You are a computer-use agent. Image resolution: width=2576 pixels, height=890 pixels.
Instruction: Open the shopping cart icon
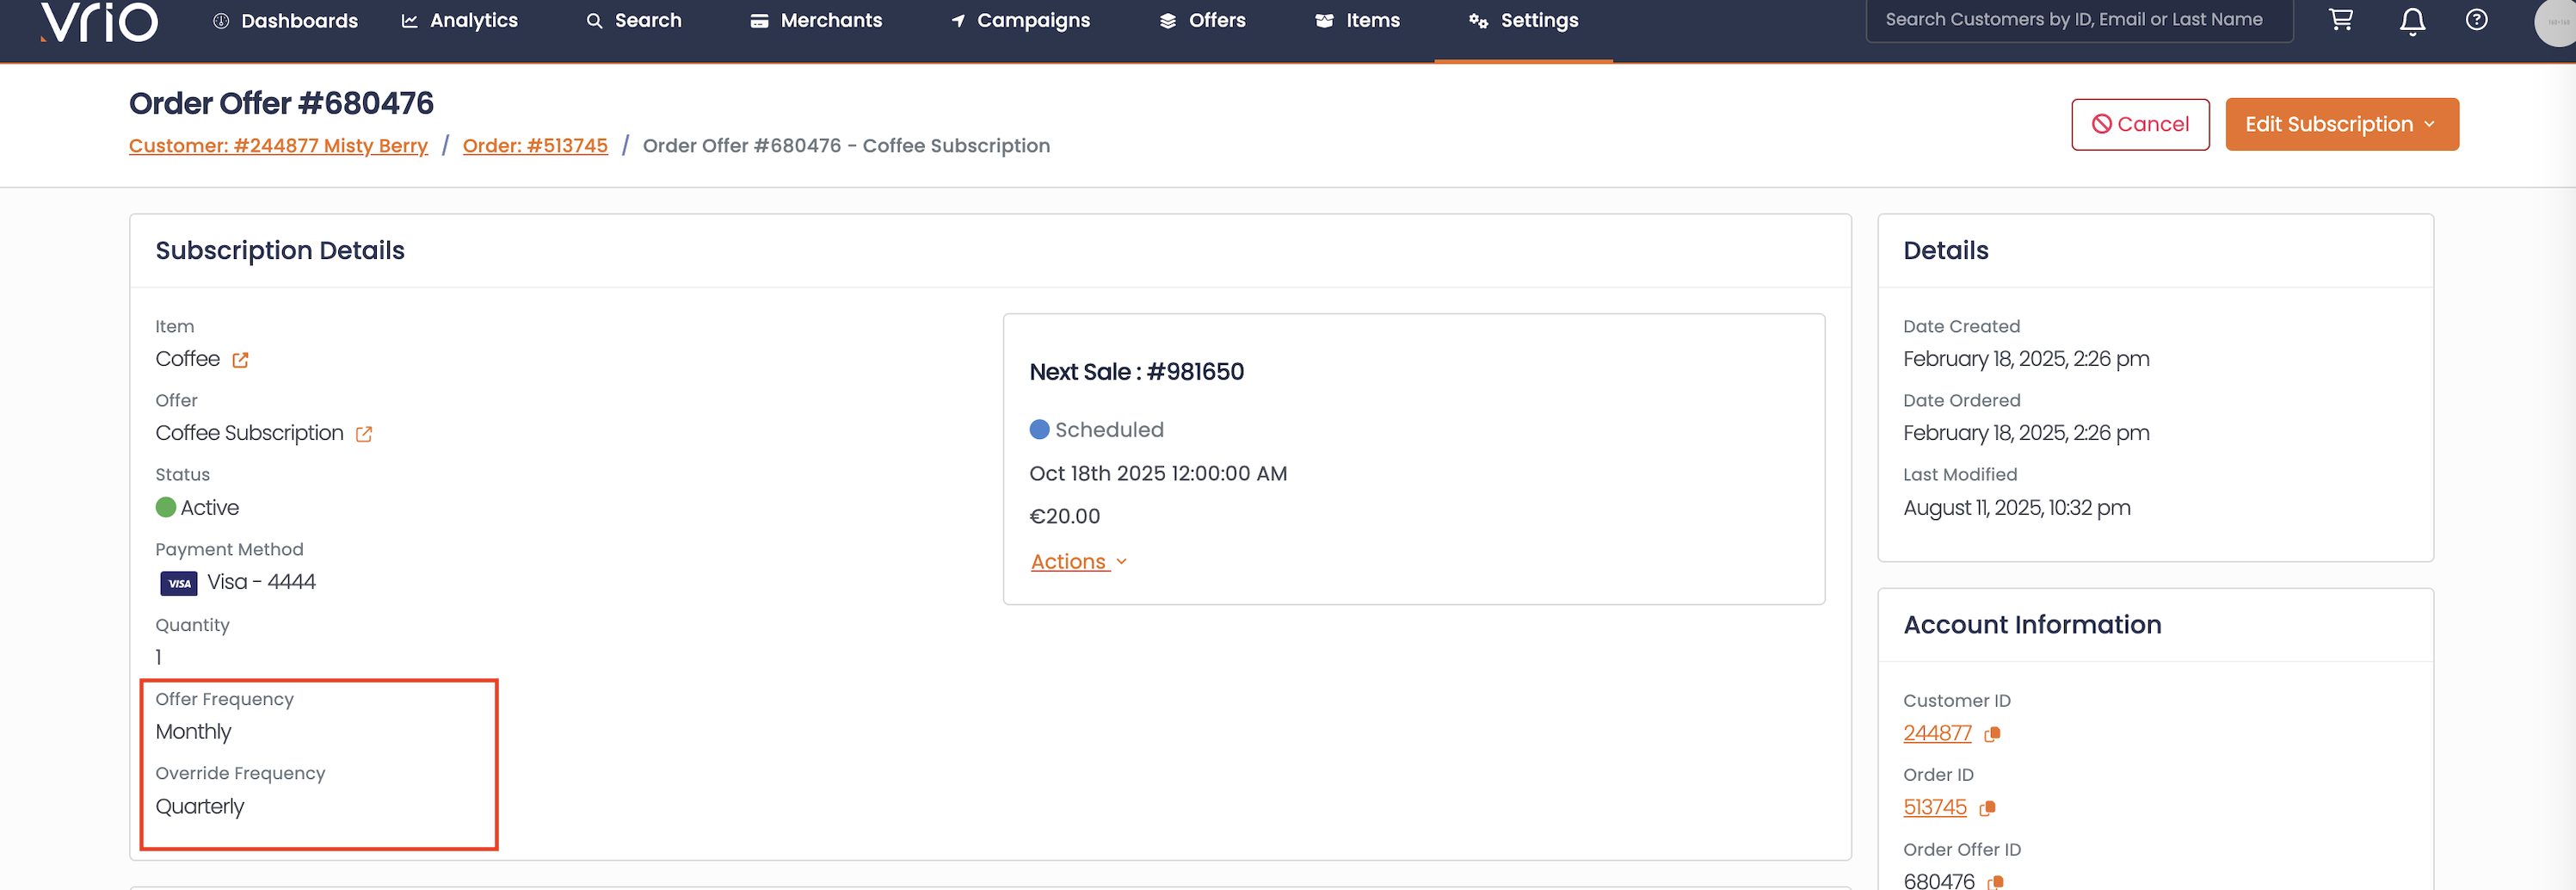(2341, 20)
